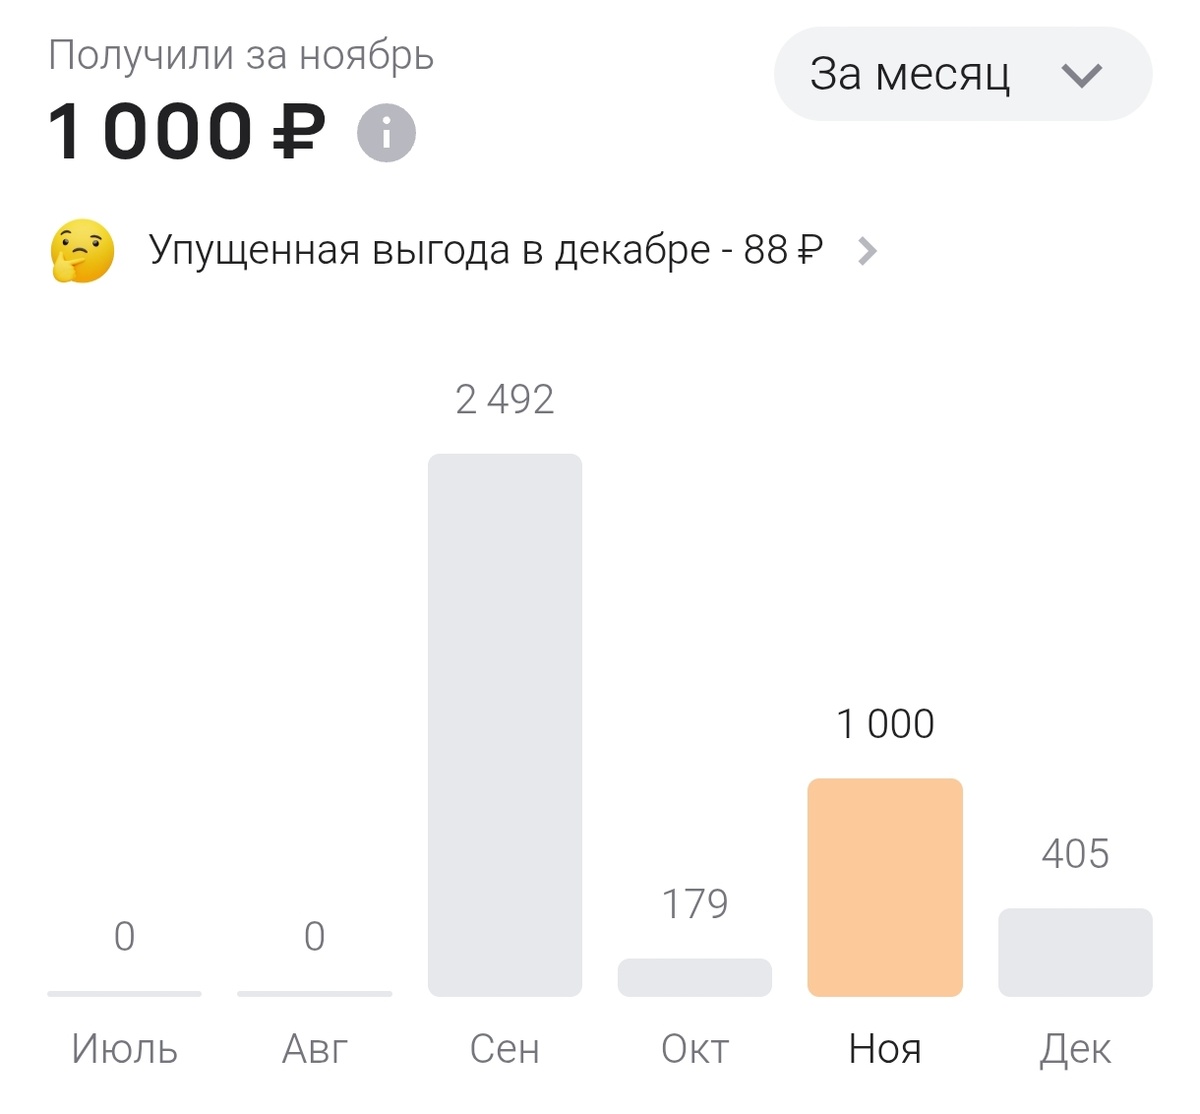
Task: Click the info icon next to 1 000 ₽
Action: click(387, 131)
